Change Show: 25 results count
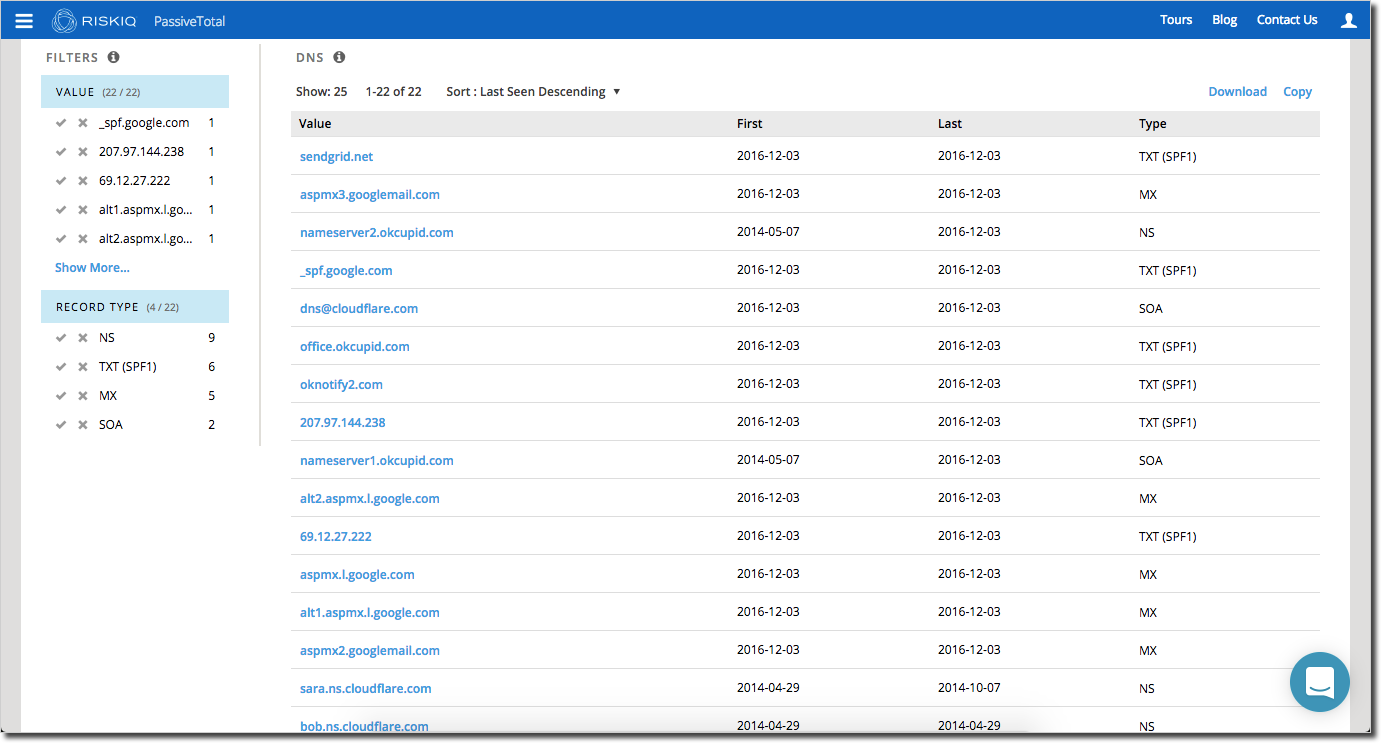The height and width of the screenshot is (743, 1381). pyautogui.click(x=321, y=92)
